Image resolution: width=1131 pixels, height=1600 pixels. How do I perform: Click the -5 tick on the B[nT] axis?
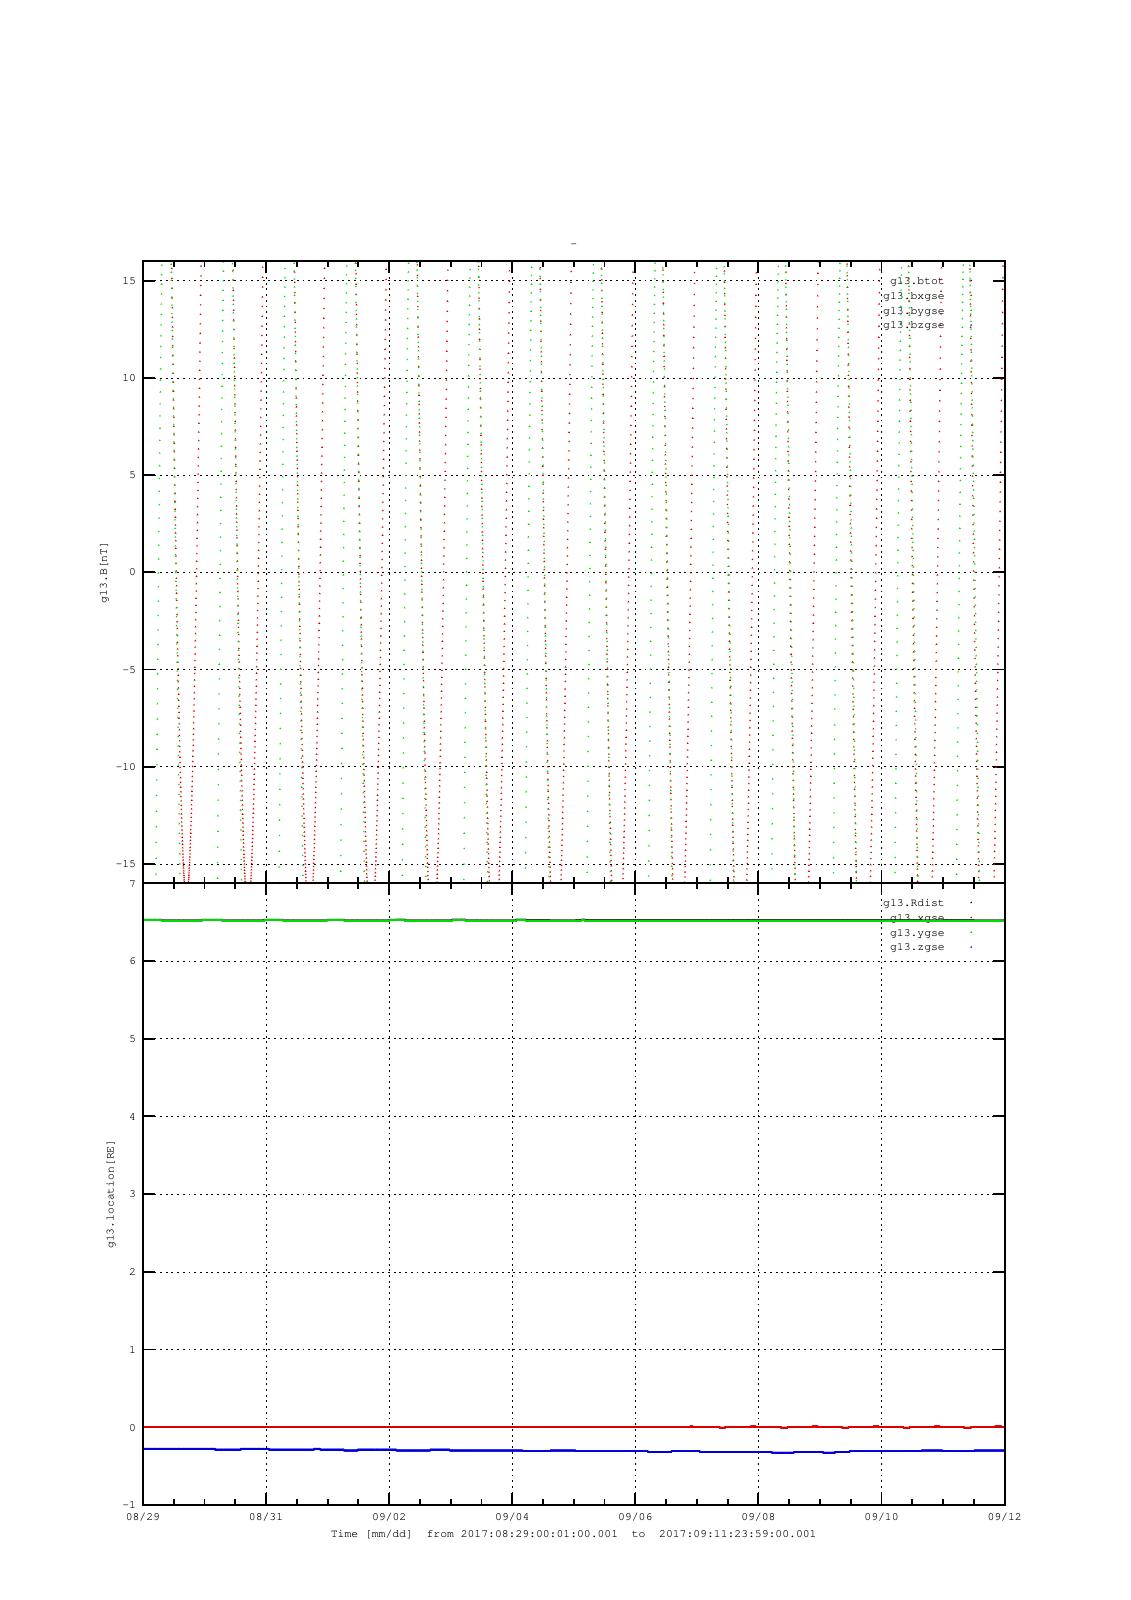click(x=129, y=670)
